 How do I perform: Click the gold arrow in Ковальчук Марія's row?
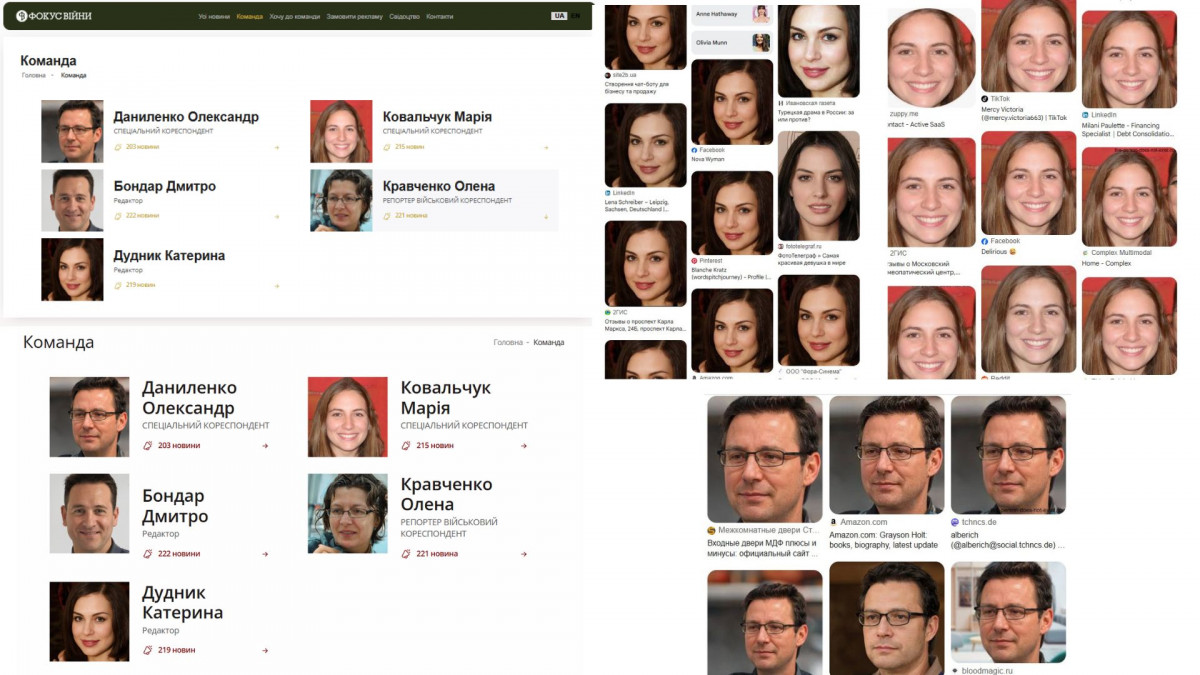tap(546, 147)
